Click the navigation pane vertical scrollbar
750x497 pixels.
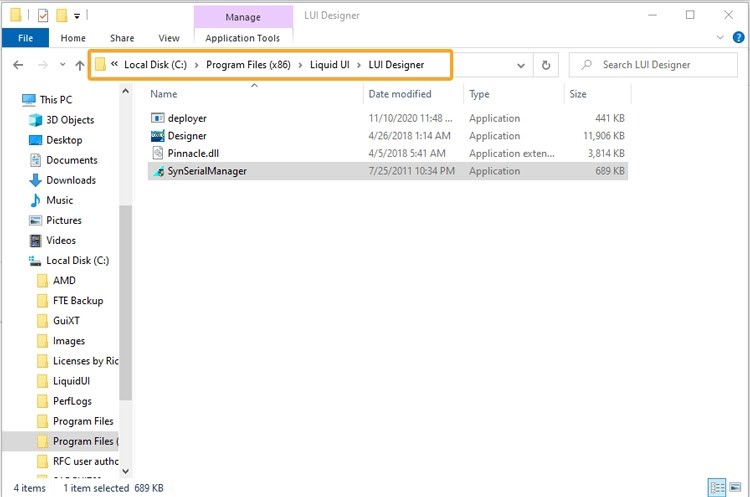pyautogui.click(x=125, y=300)
